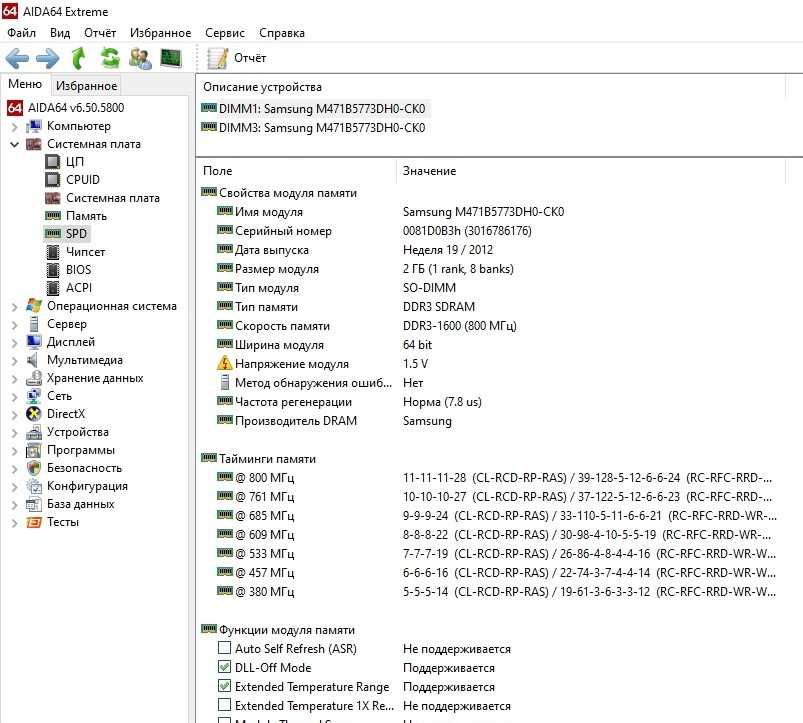Screen dimensions: 803x723
Task: Click the Описание устройства column header
Action: point(491,87)
